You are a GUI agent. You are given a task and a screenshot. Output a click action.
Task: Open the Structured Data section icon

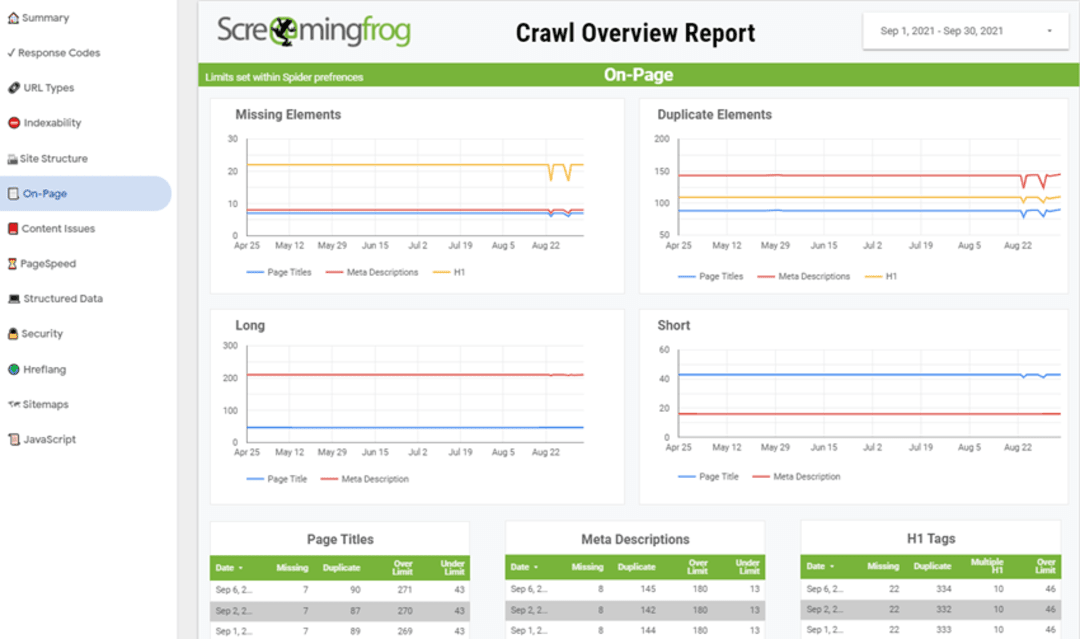tap(11, 298)
